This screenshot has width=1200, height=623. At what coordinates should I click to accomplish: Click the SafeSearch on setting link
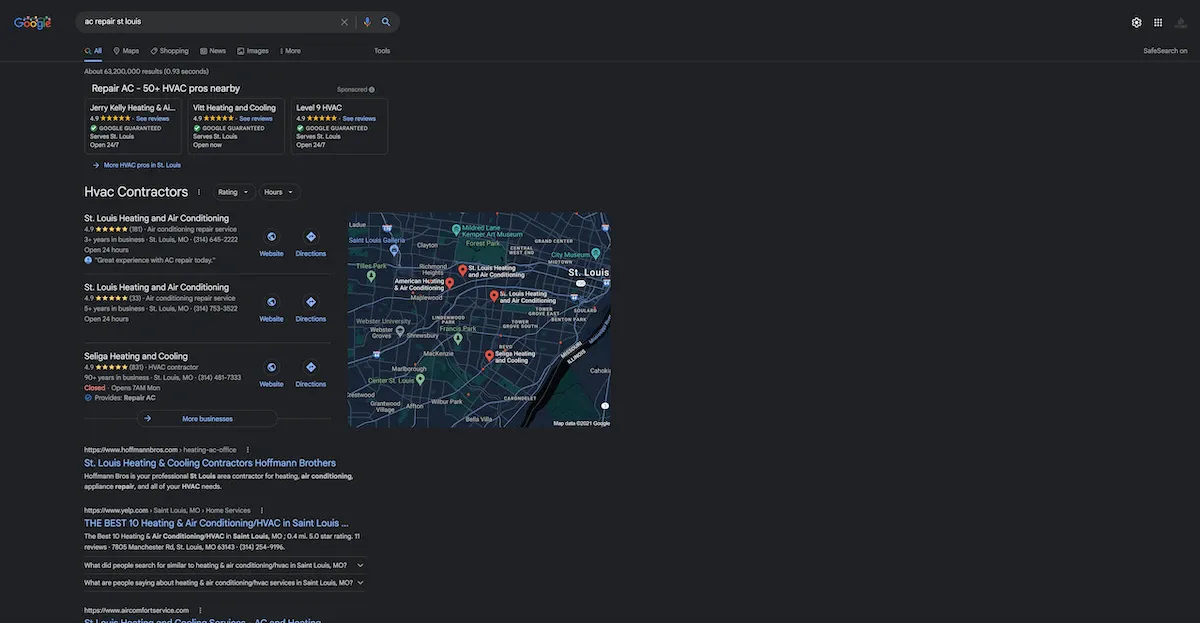tap(1165, 51)
